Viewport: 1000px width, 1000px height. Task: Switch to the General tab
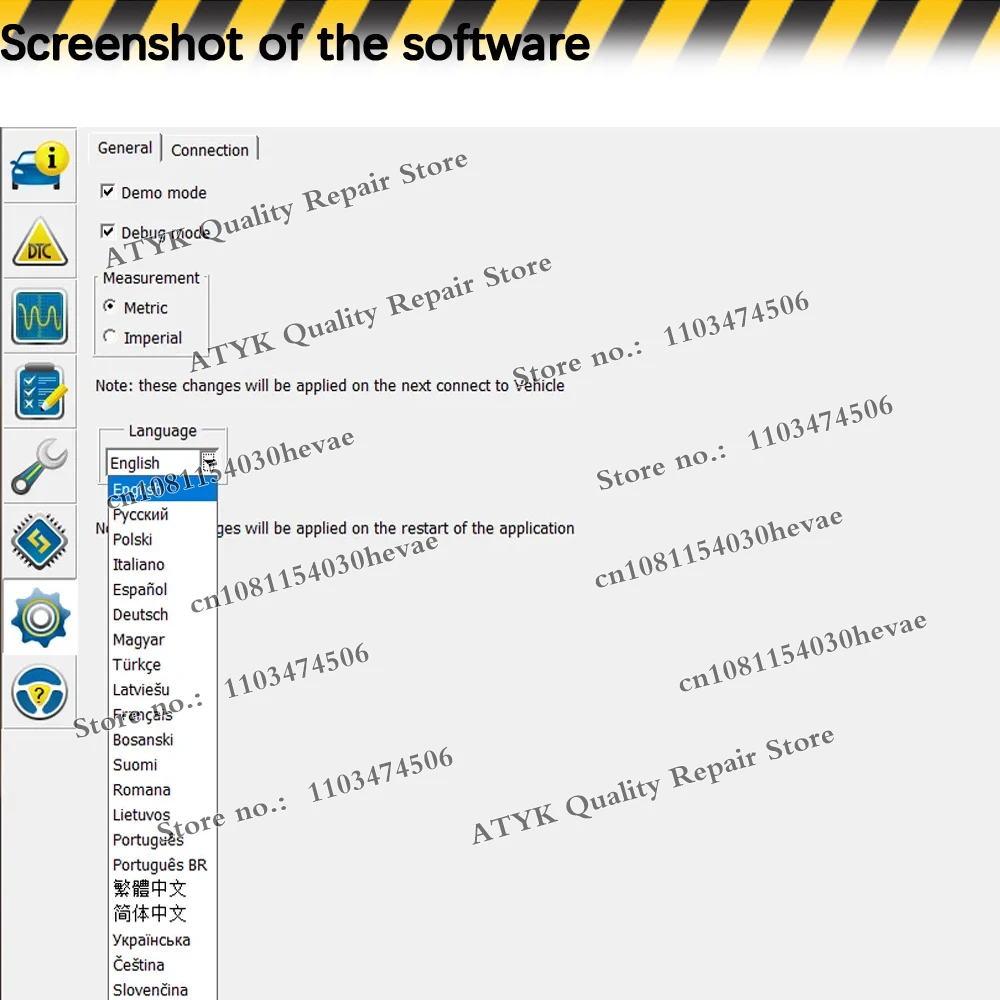pos(125,148)
